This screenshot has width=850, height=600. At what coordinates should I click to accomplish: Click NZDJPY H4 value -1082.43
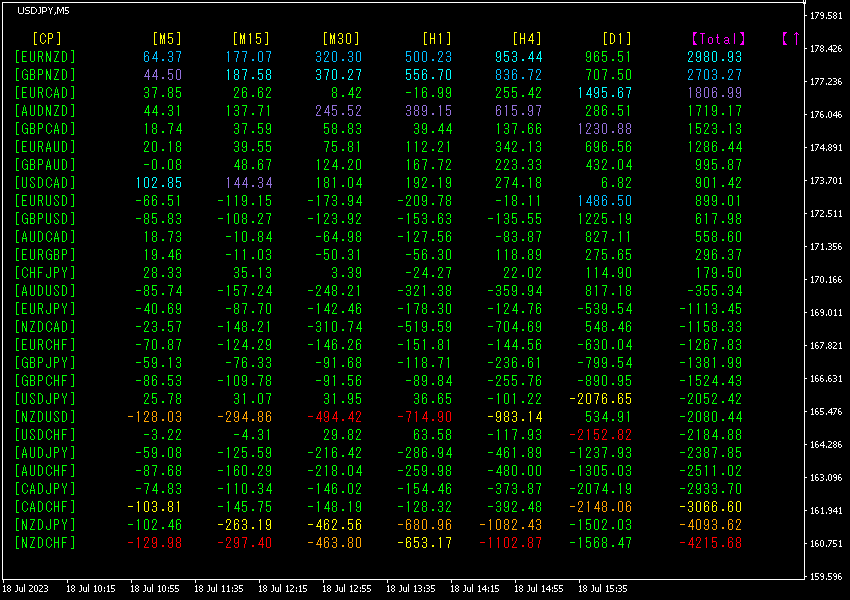[x=511, y=525]
